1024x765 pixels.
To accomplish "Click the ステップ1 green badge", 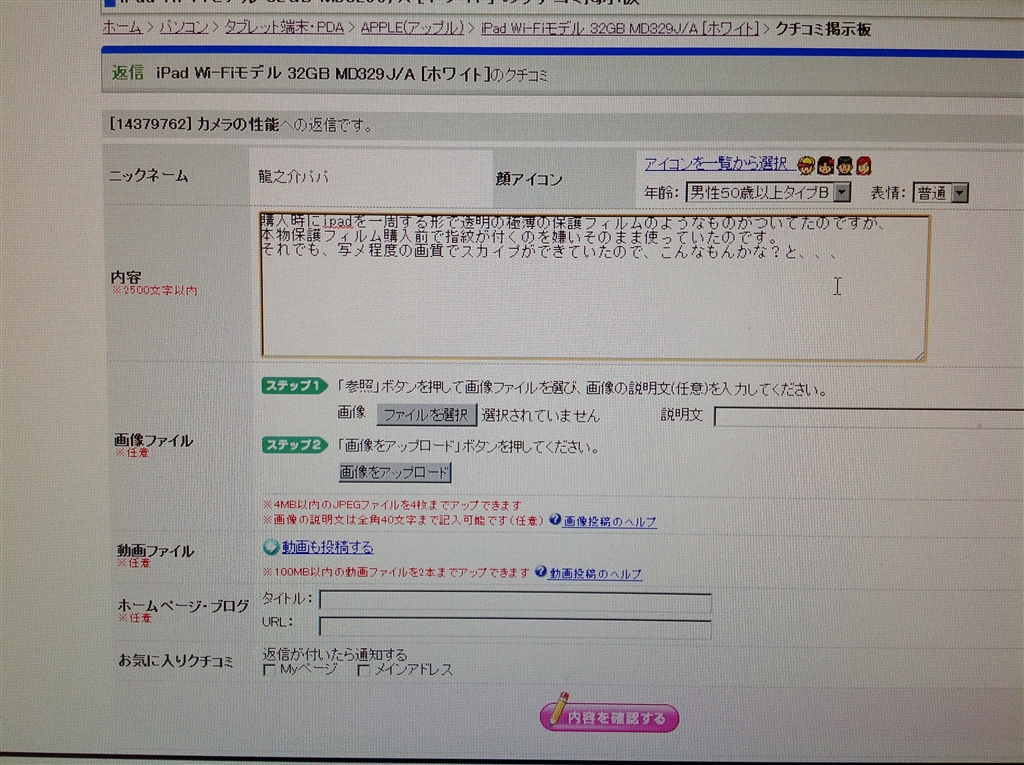I will pyautogui.click(x=294, y=386).
